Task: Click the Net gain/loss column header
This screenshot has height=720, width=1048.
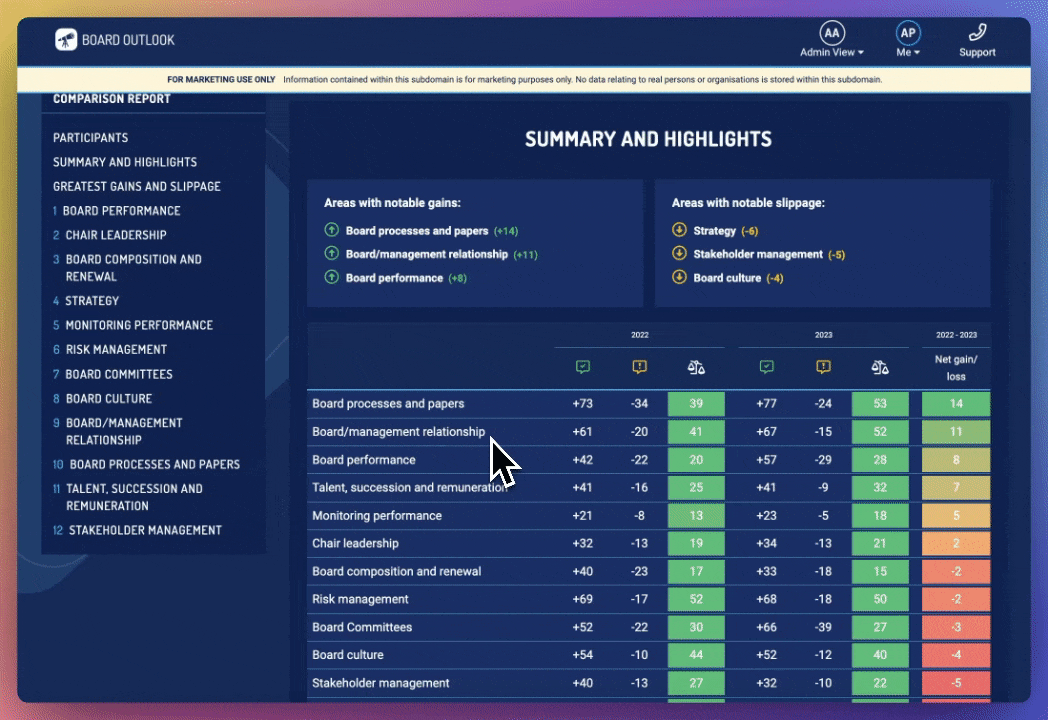Action: (955, 366)
